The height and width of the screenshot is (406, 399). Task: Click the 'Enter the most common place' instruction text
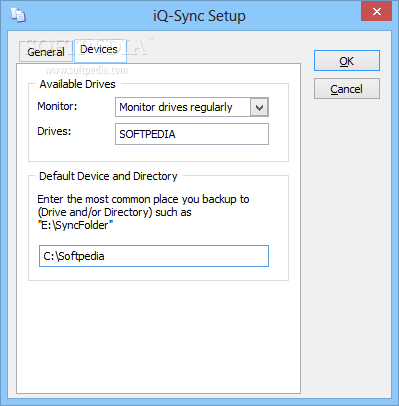pyautogui.click(x=143, y=212)
